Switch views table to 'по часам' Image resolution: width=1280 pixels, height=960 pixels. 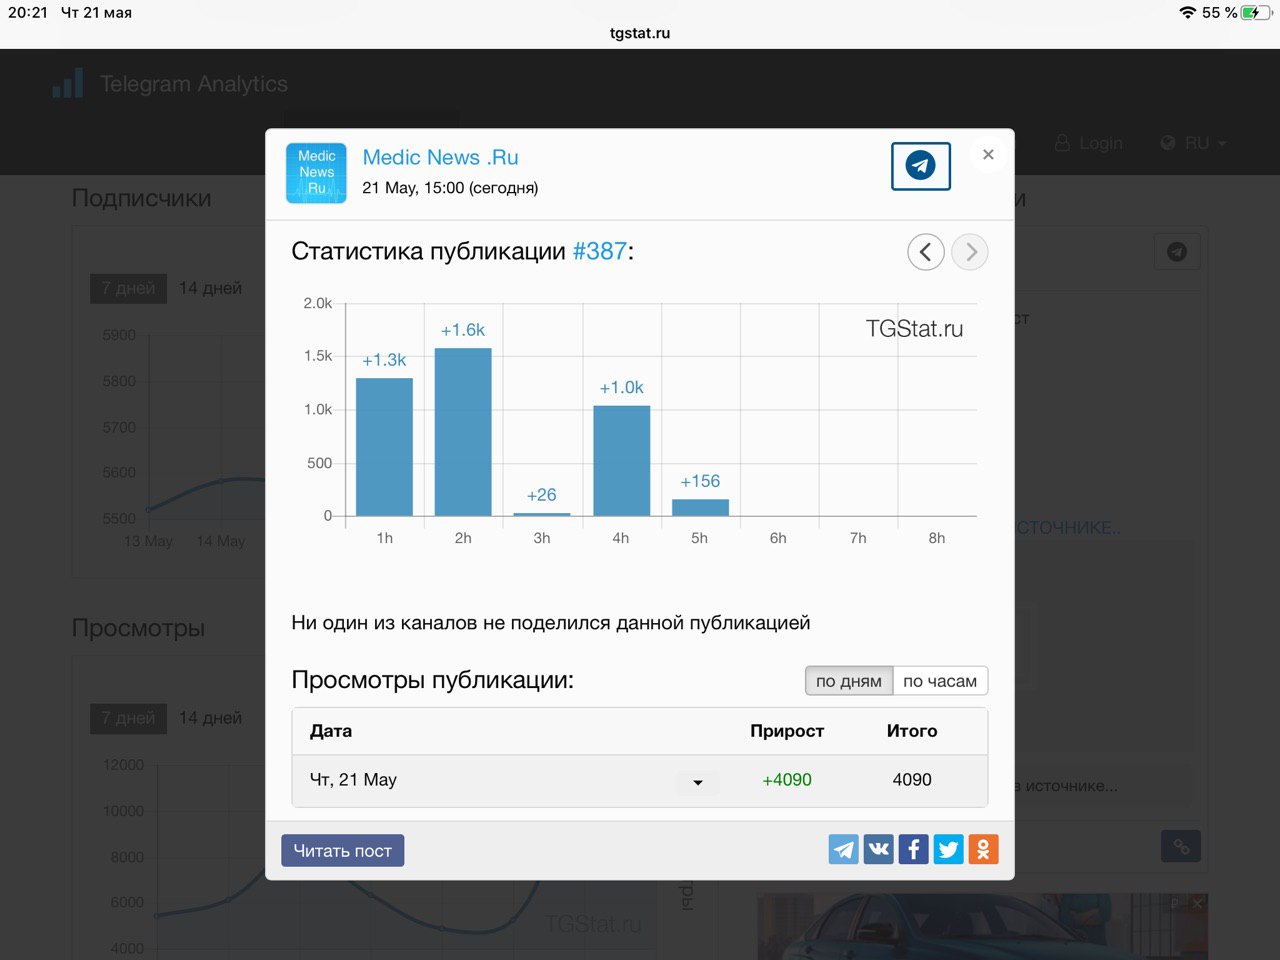point(940,681)
